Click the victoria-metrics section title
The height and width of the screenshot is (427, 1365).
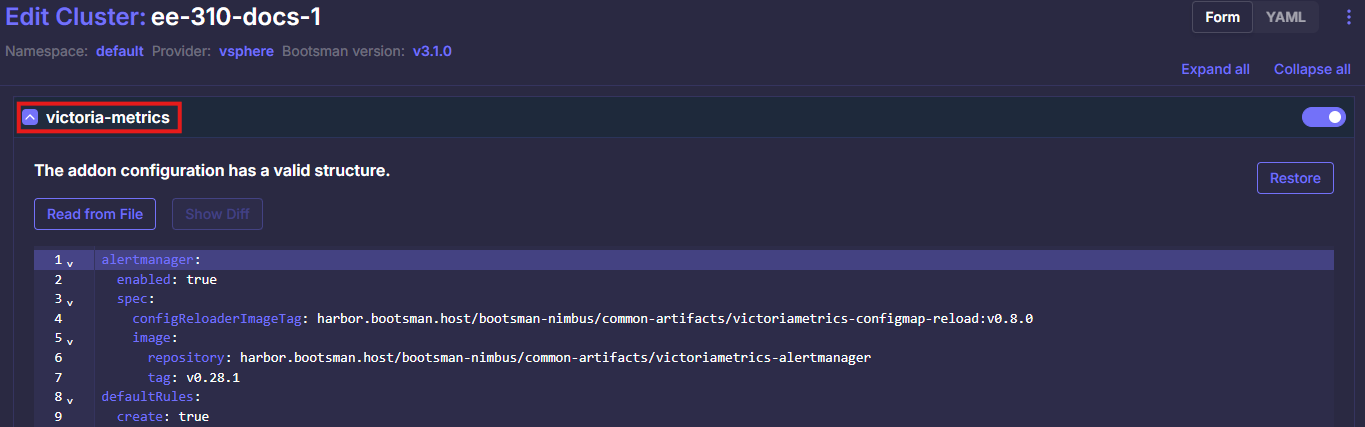108,118
